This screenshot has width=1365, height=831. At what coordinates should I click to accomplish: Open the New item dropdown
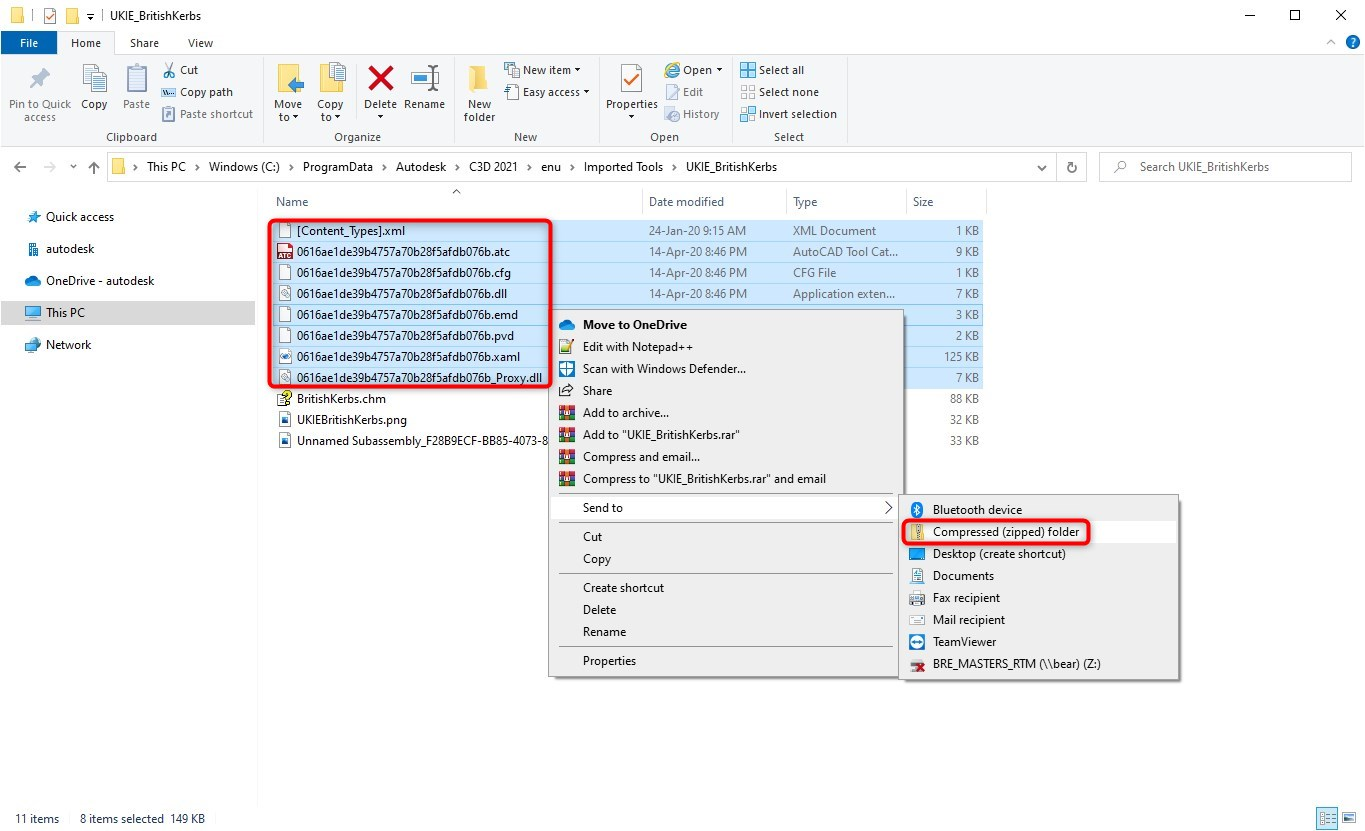[545, 69]
